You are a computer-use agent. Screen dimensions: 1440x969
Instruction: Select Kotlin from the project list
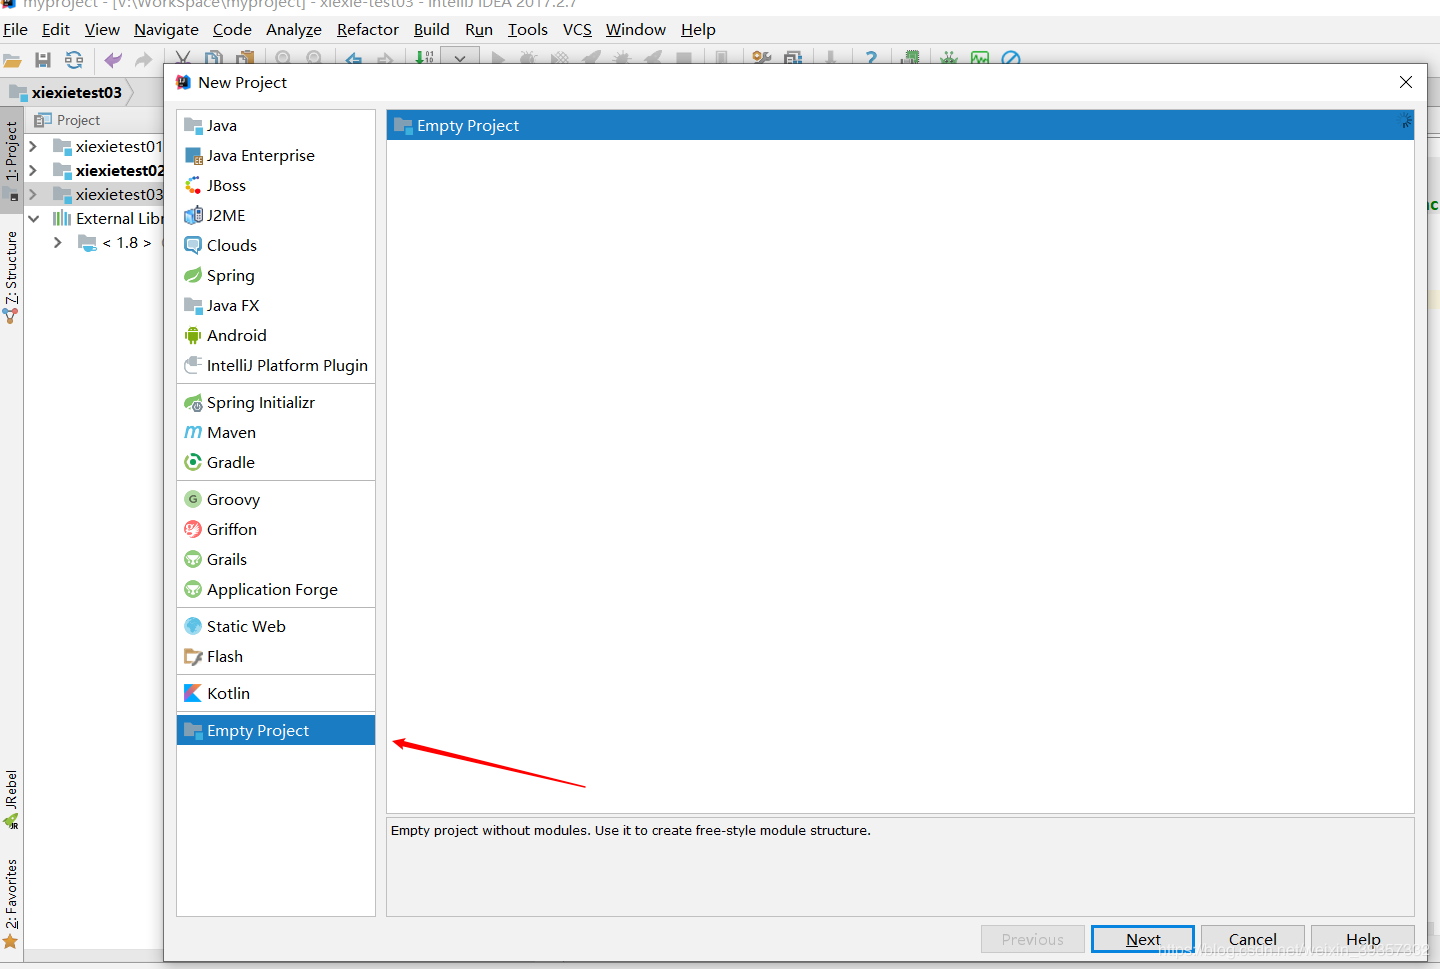point(228,693)
